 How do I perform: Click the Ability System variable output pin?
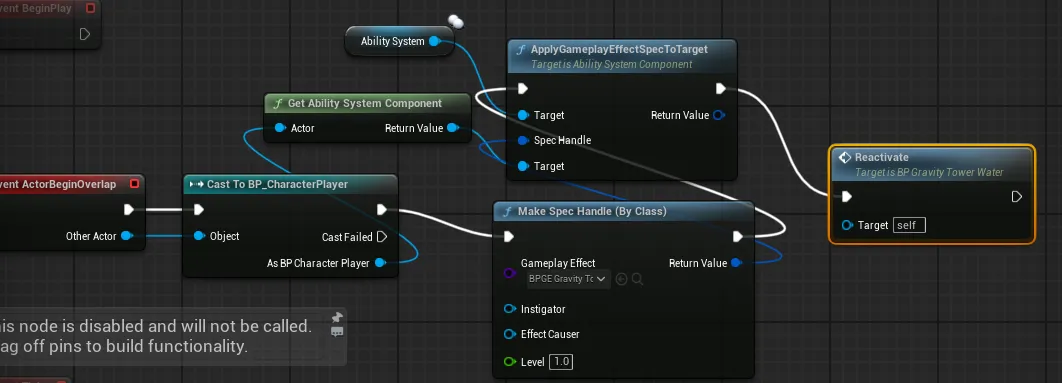coord(434,41)
